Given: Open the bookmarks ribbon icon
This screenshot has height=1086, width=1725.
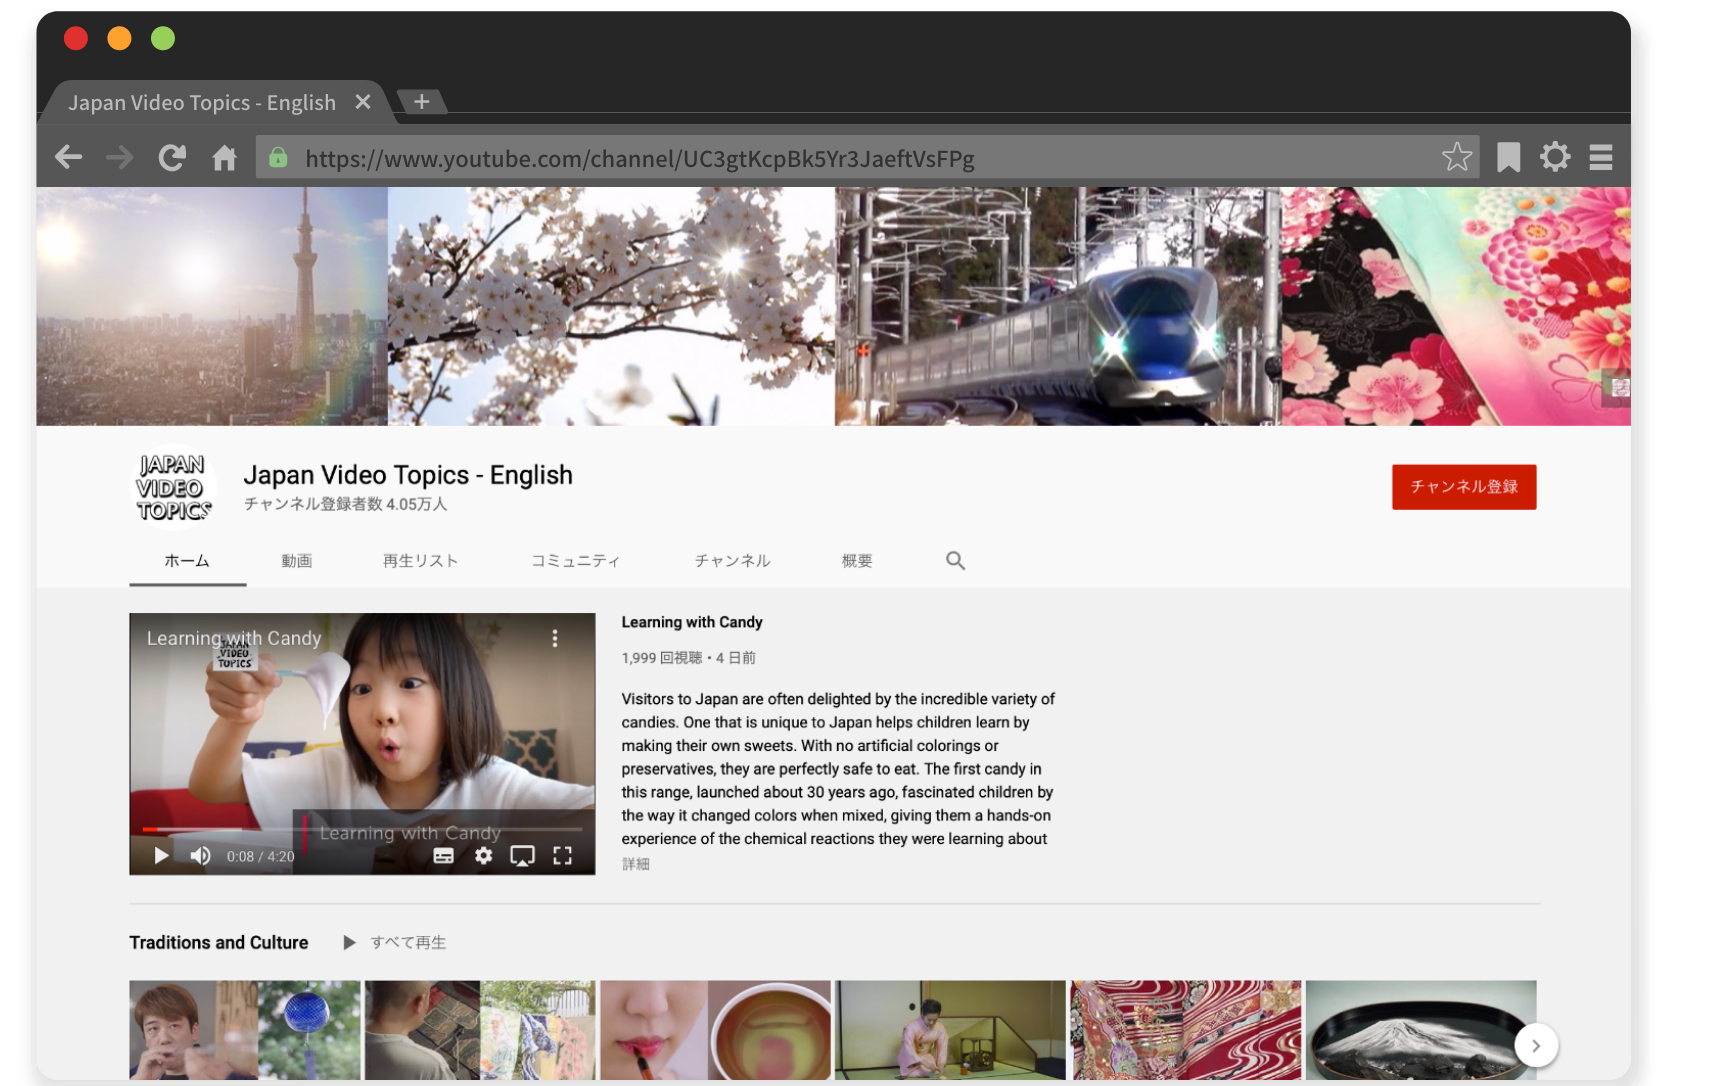Looking at the screenshot, I should (x=1508, y=157).
